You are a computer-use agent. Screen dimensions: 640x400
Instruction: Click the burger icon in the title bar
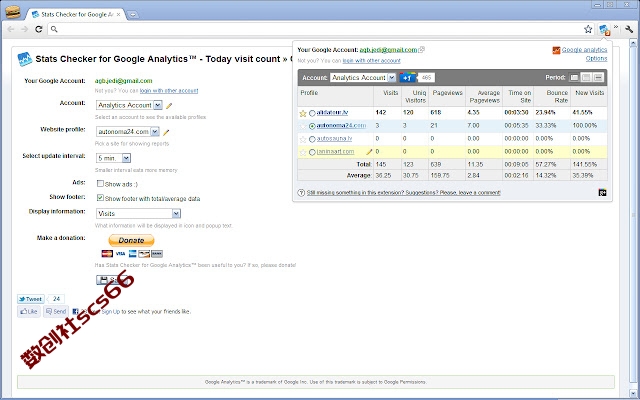(13, 12)
